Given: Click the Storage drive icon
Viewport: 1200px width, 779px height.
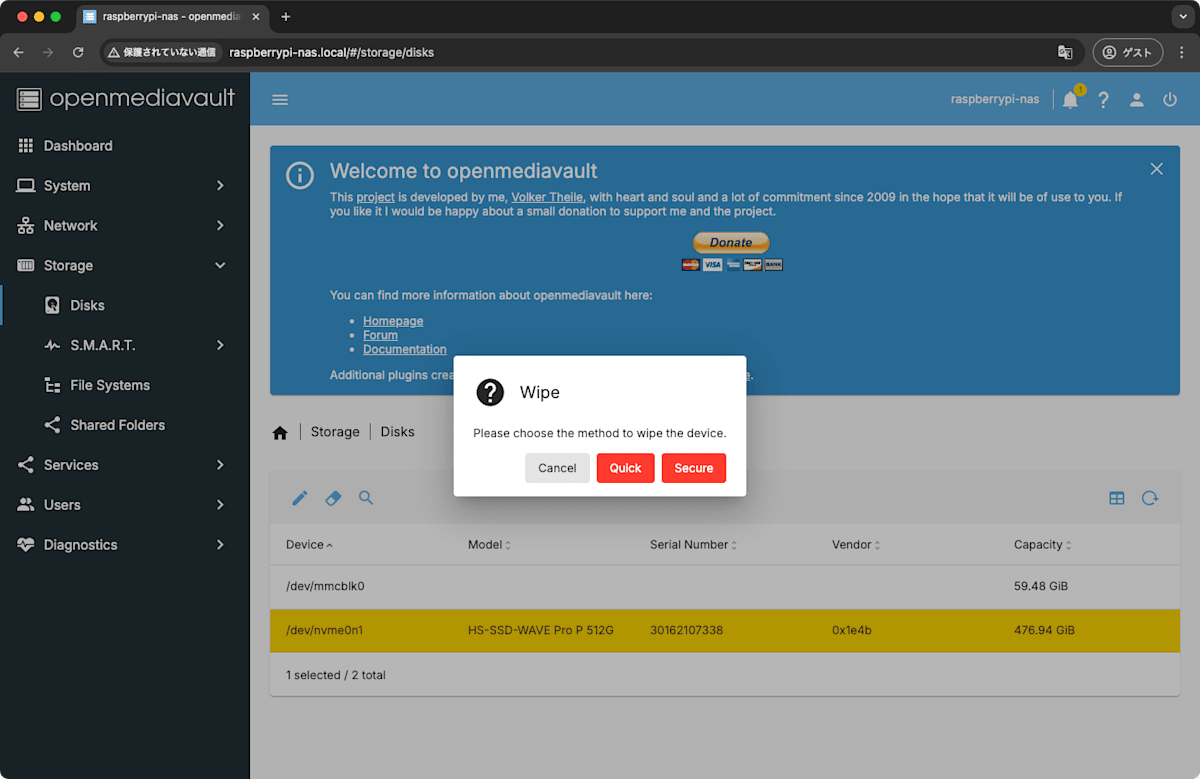Looking at the screenshot, I should pos(26,266).
